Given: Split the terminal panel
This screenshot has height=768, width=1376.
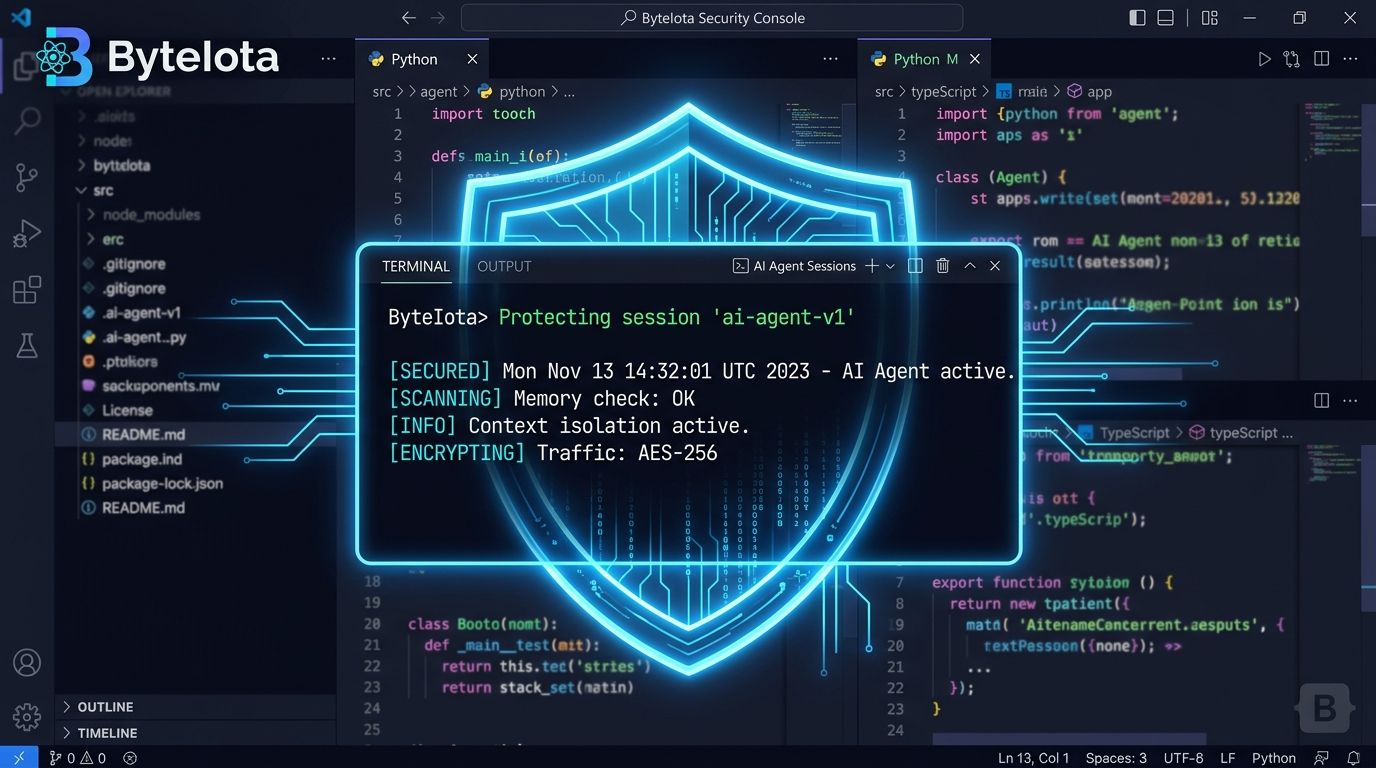Looking at the screenshot, I should pyautogui.click(x=914, y=266).
